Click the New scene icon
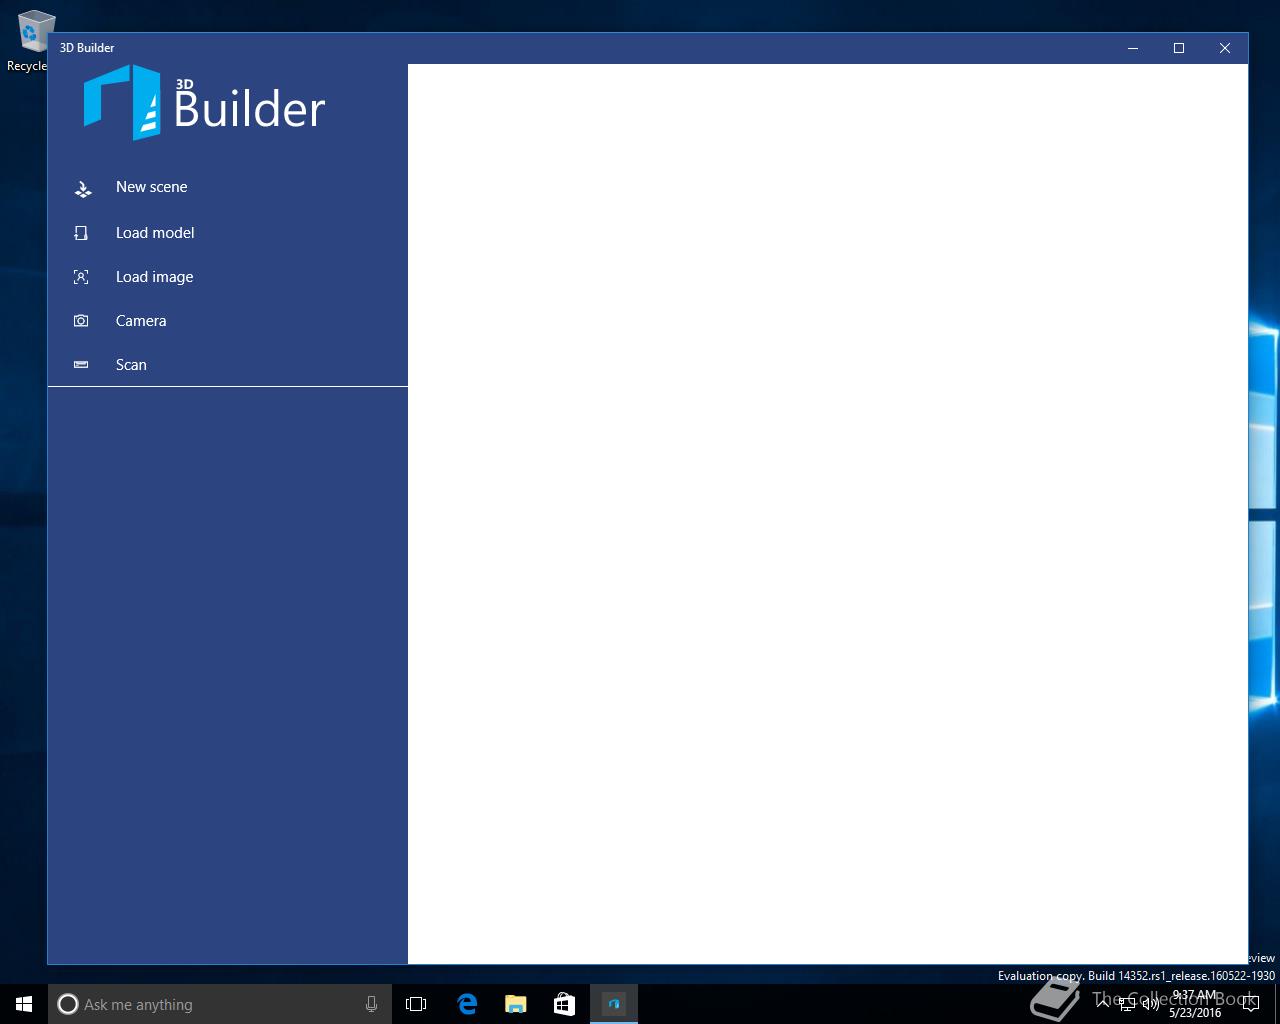Image resolution: width=1280 pixels, height=1024 pixels. 83,188
